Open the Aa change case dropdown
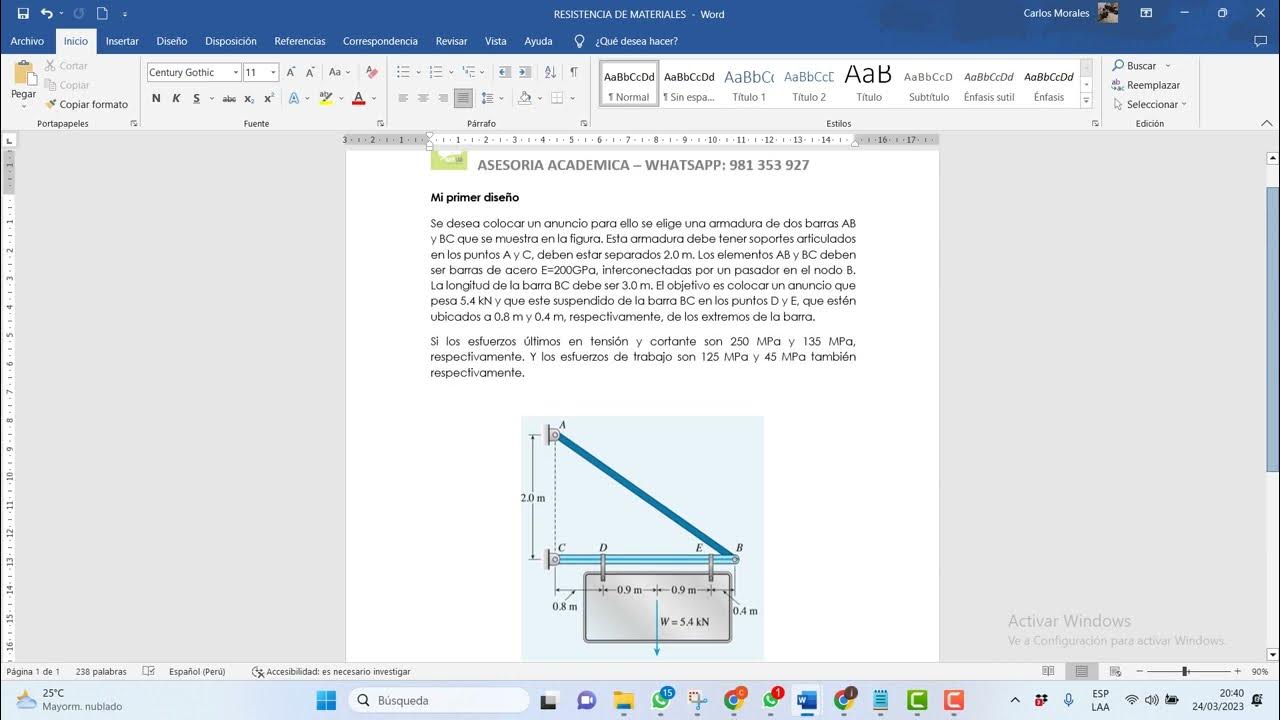This screenshot has width=1280, height=720. pyautogui.click(x=339, y=72)
